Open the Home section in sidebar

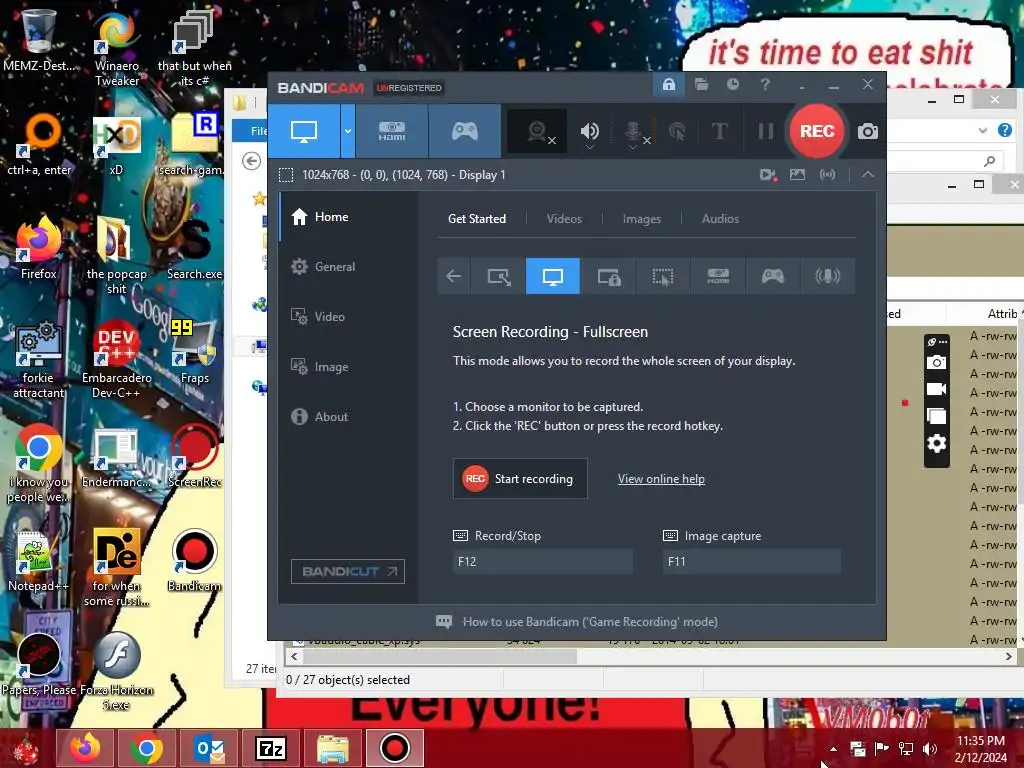tap(348, 217)
